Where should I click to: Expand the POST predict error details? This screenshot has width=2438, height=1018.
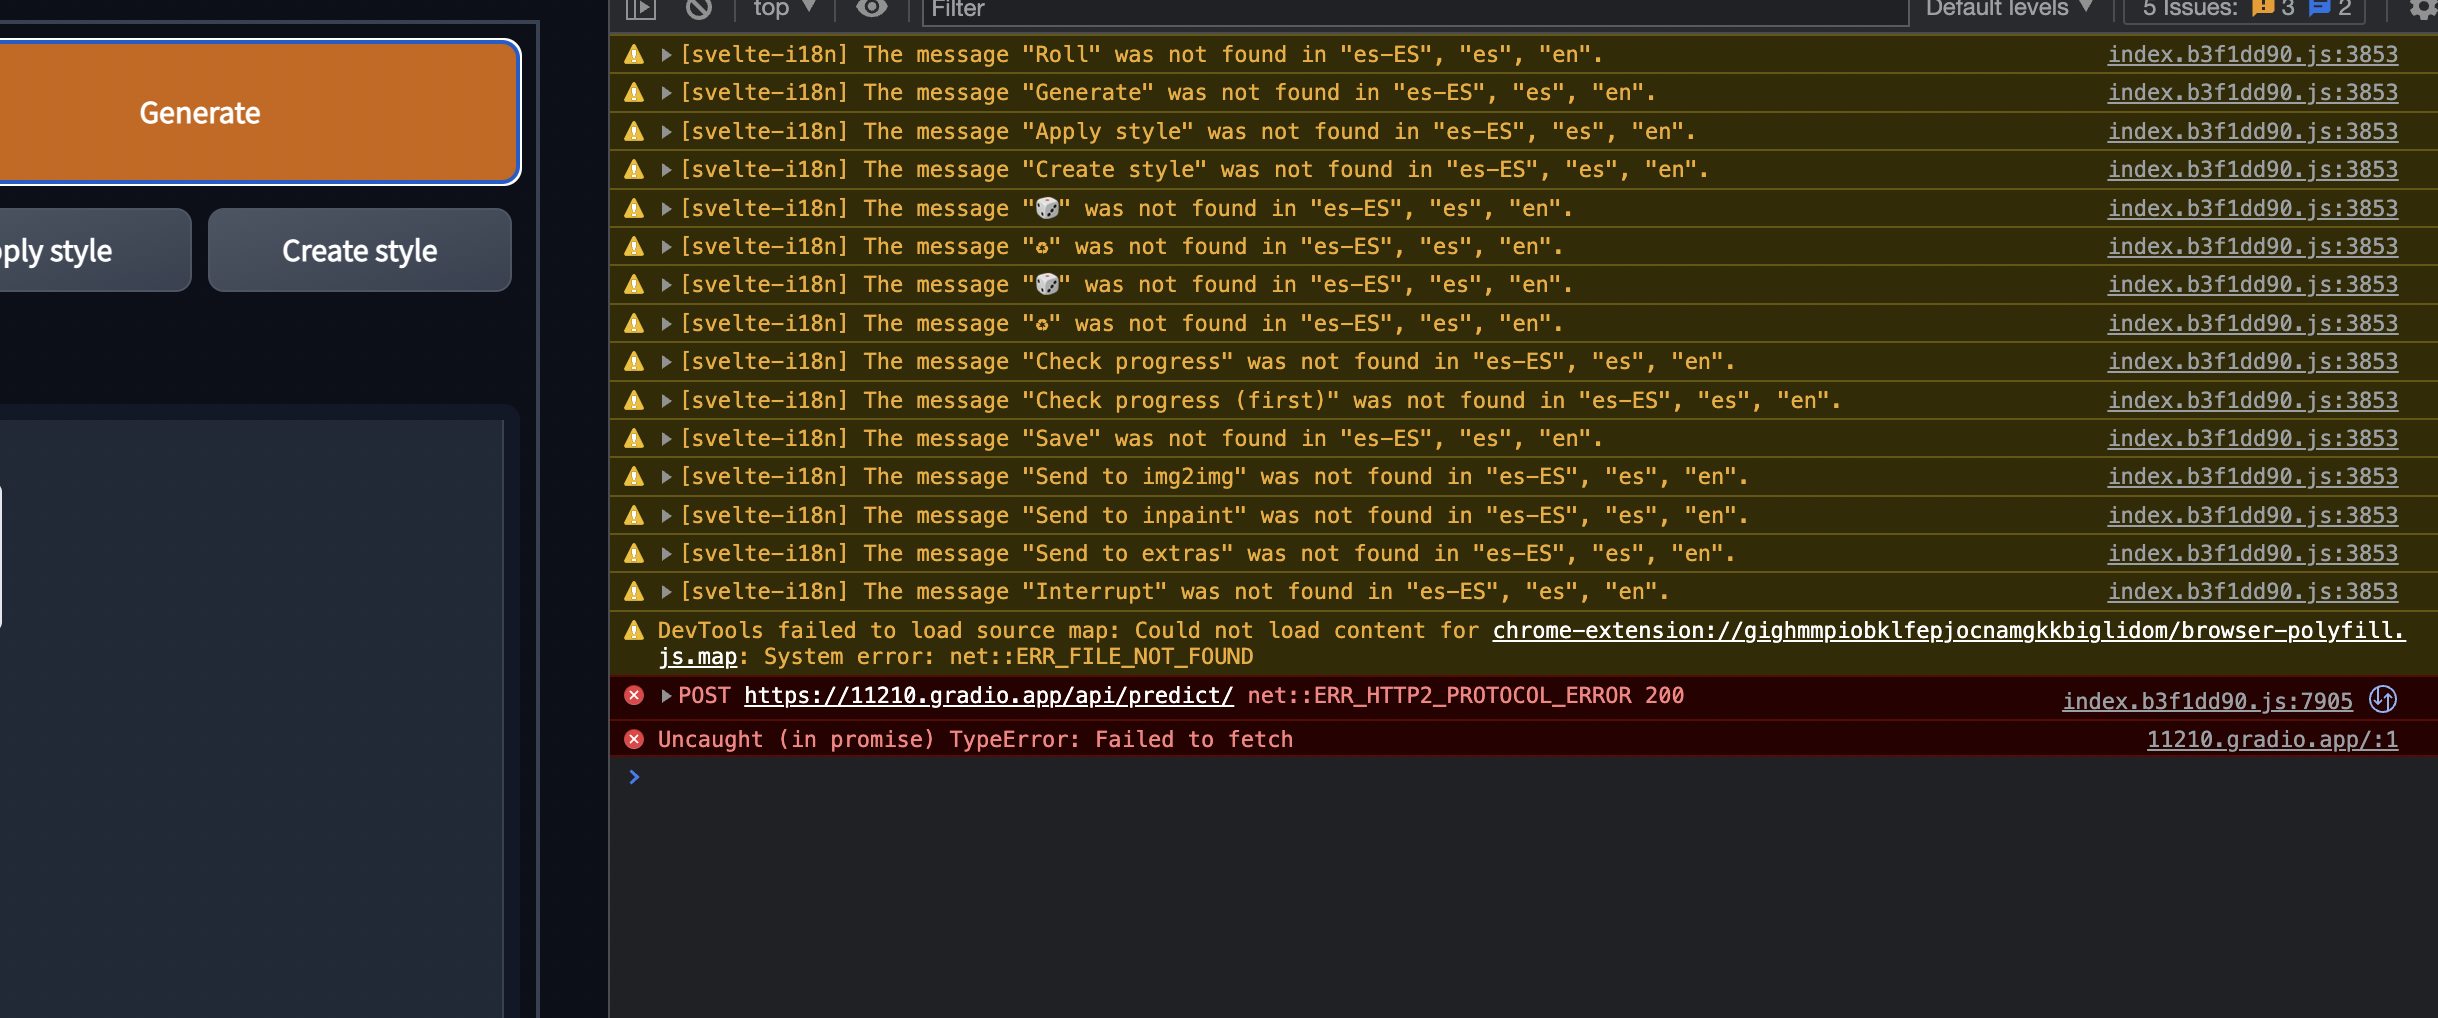[664, 695]
